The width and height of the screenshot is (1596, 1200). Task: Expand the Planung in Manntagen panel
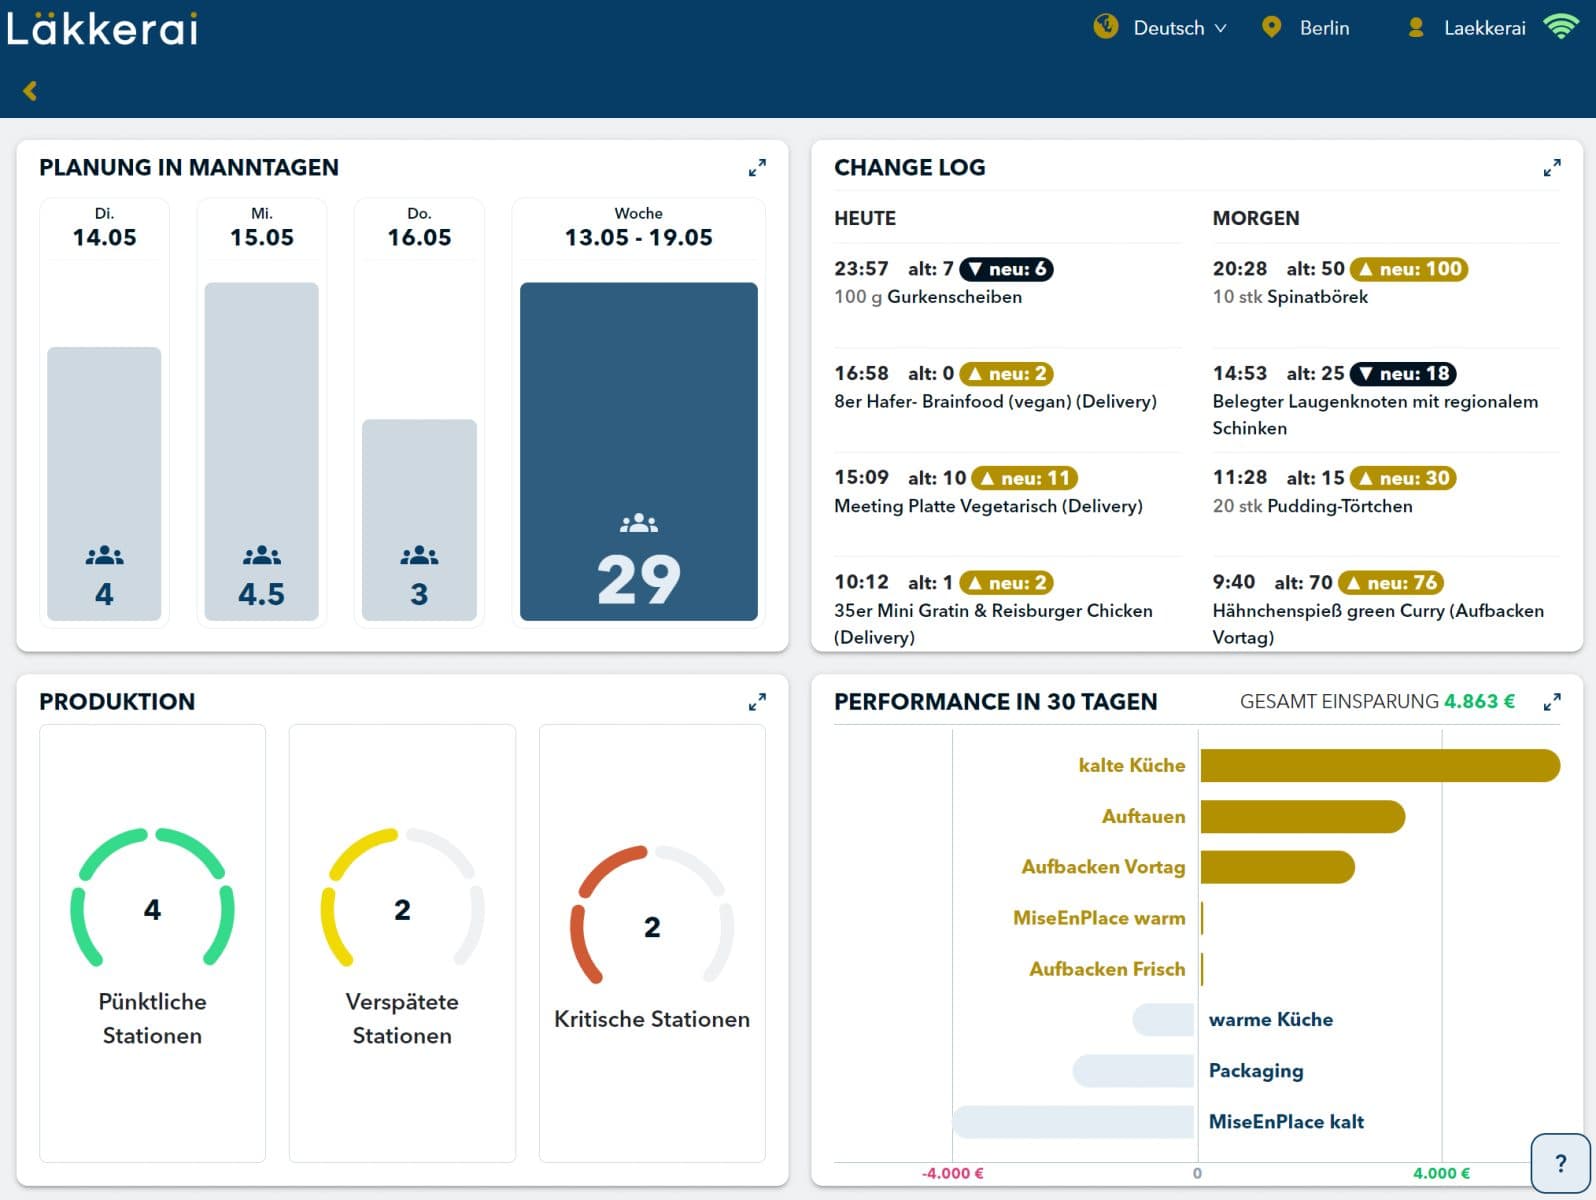(x=757, y=168)
